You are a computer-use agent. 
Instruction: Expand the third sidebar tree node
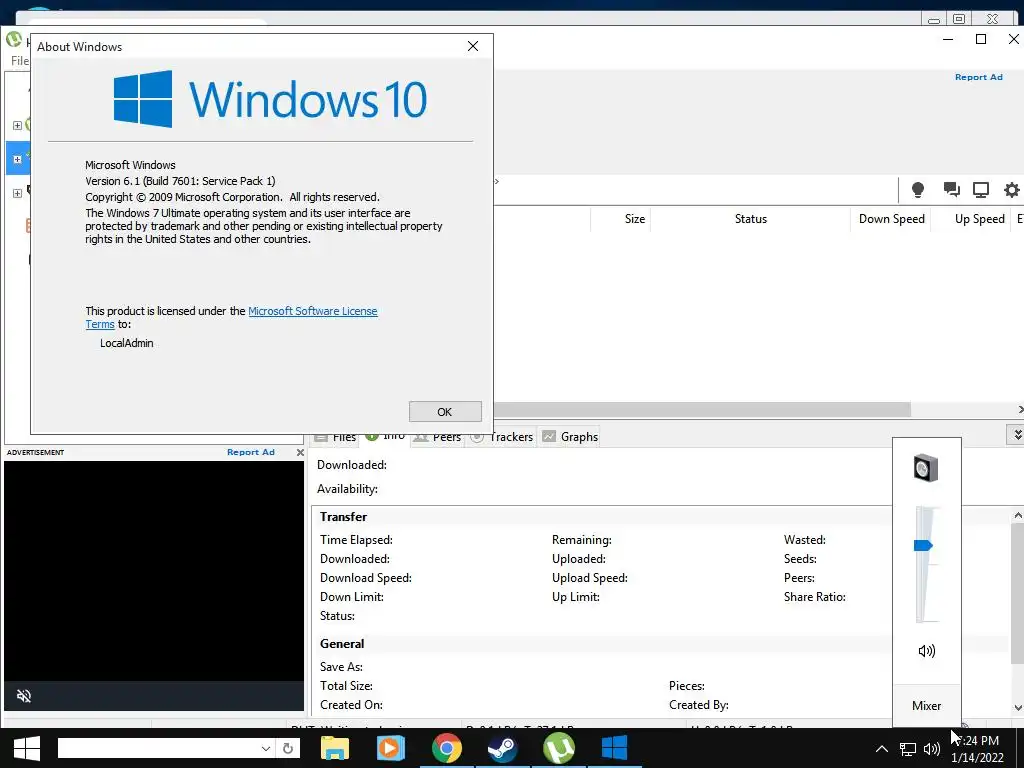pos(18,193)
